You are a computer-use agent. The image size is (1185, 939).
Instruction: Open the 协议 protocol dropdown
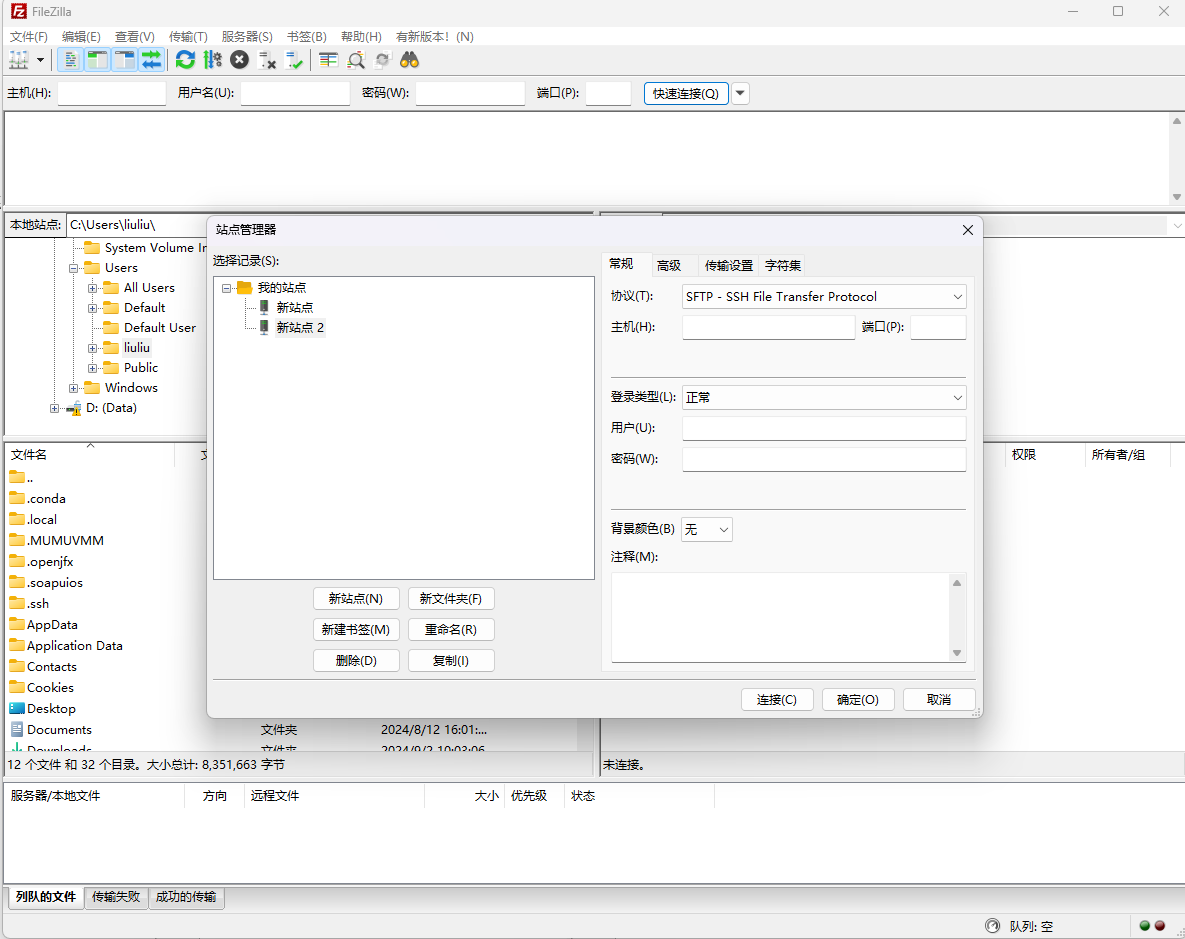click(958, 296)
